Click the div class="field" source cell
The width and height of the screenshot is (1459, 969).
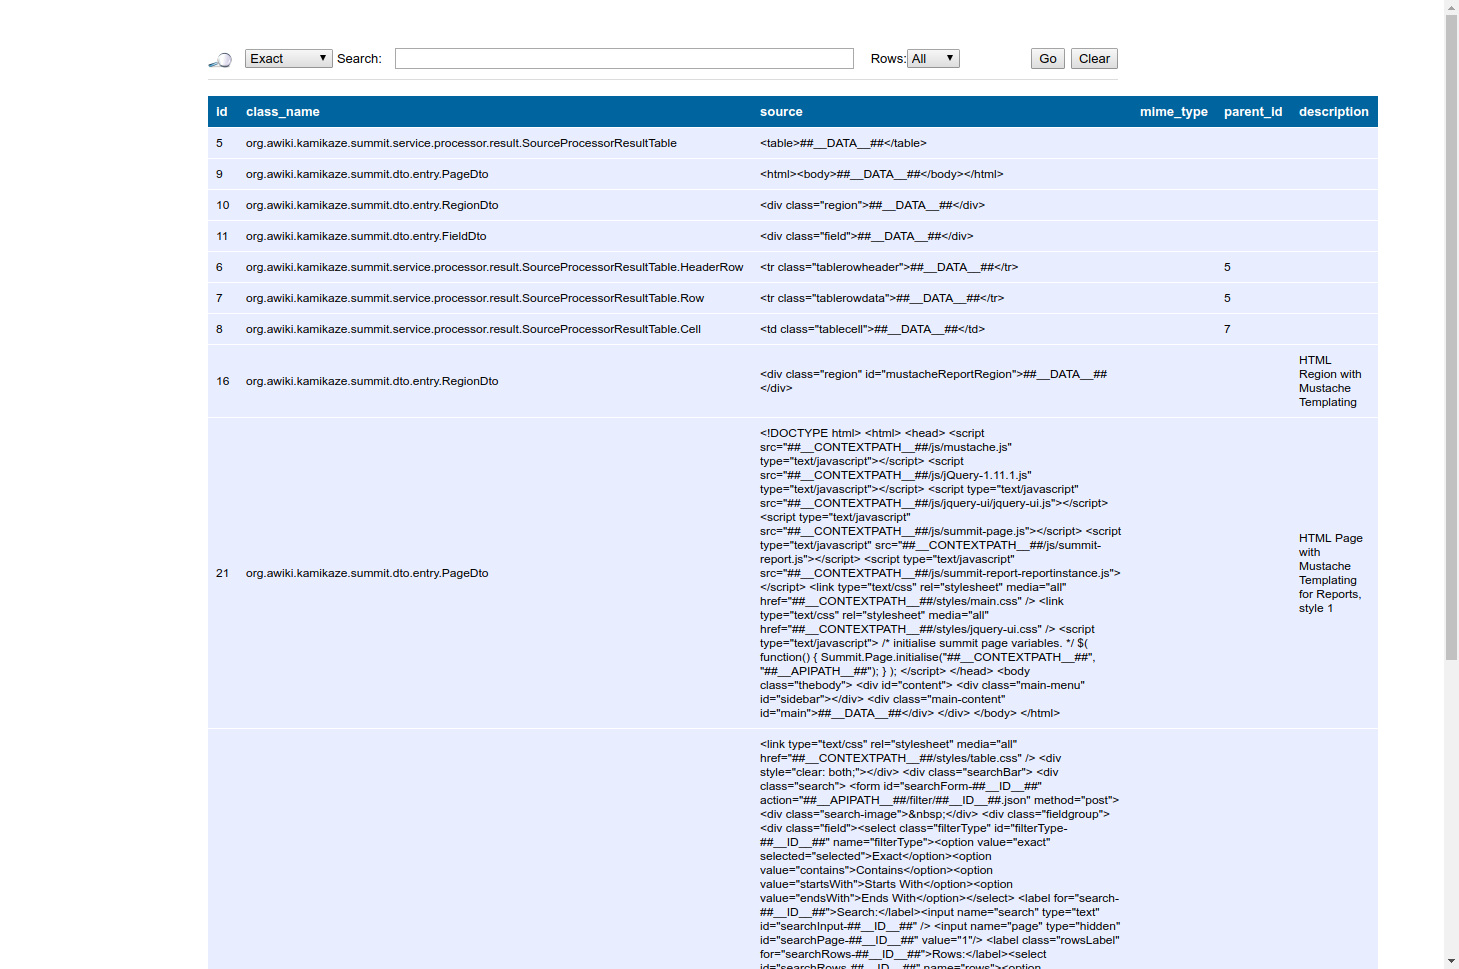866,236
